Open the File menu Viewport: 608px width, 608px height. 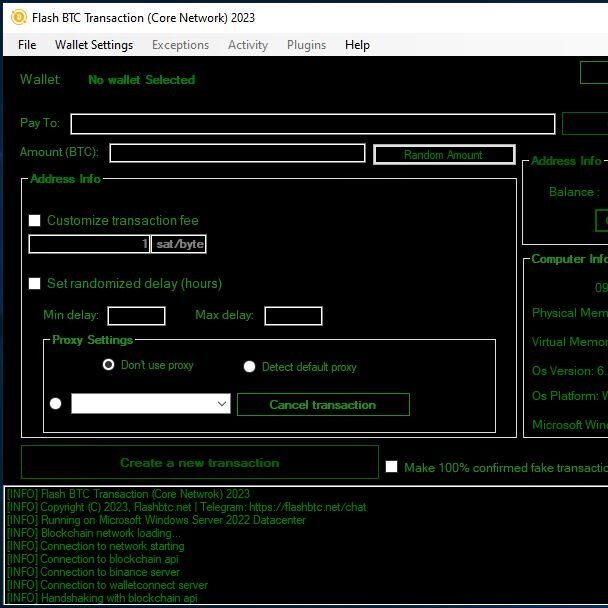27,45
